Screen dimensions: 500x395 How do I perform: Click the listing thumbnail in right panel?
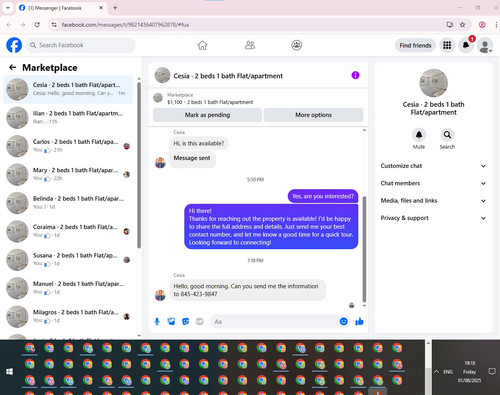pos(433,83)
